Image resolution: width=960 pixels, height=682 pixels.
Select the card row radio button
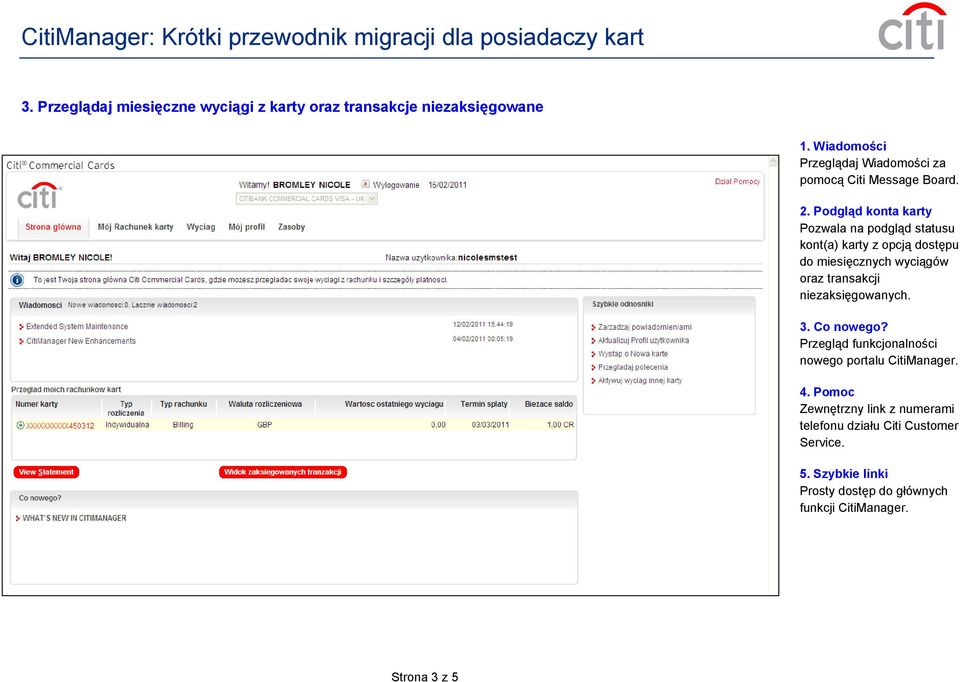coord(20,425)
